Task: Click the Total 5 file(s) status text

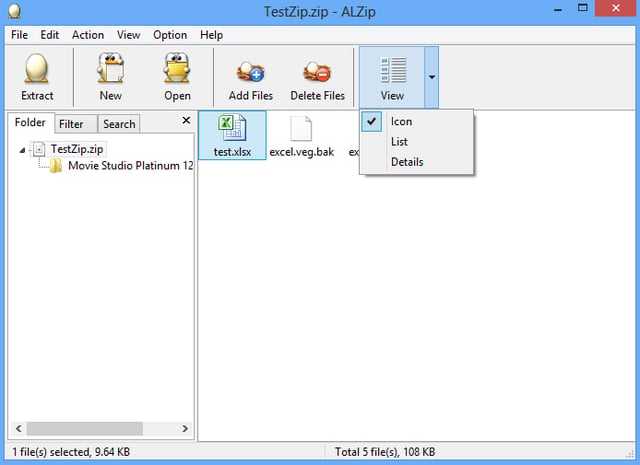Action: (385, 452)
